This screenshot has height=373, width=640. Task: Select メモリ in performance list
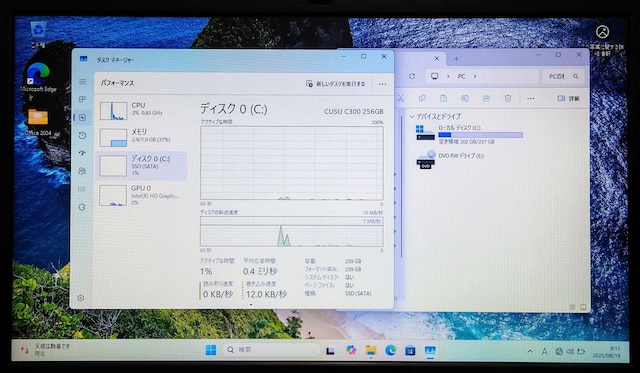(141, 137)
